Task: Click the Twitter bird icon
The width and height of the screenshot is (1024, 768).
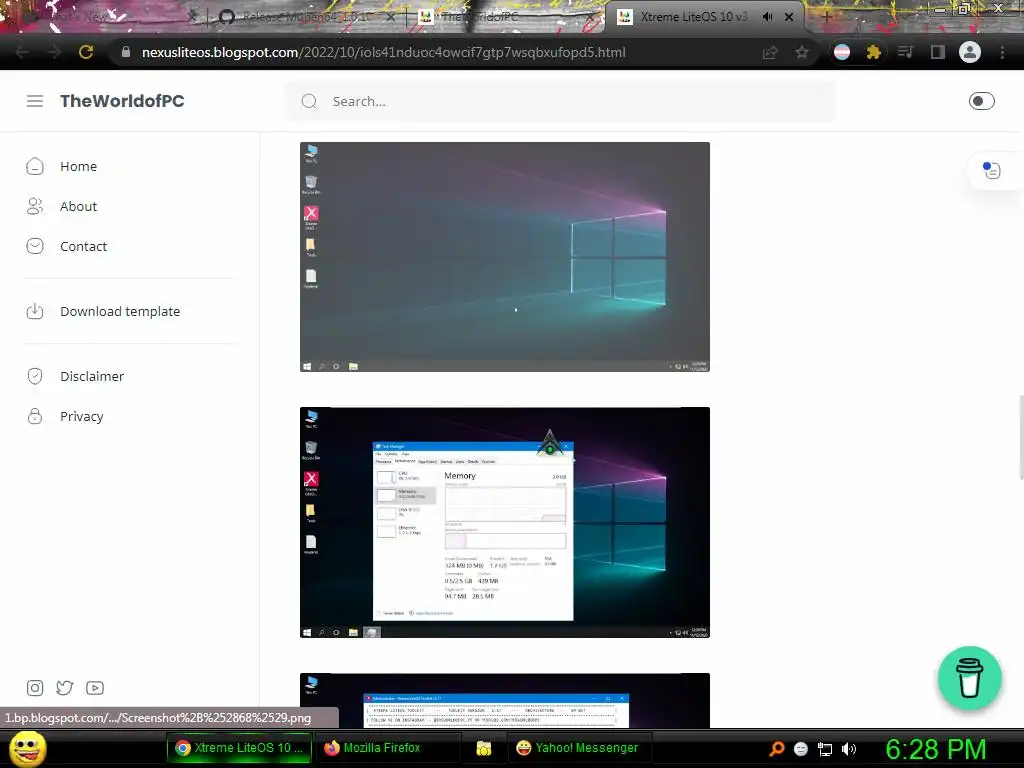Action: (x=65, y=688)
